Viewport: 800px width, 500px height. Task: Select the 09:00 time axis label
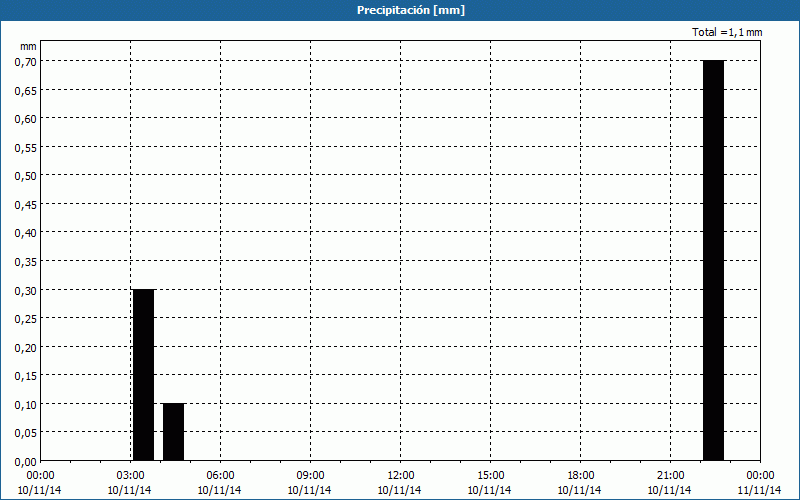pyautogui.click(x=310, y=475)
